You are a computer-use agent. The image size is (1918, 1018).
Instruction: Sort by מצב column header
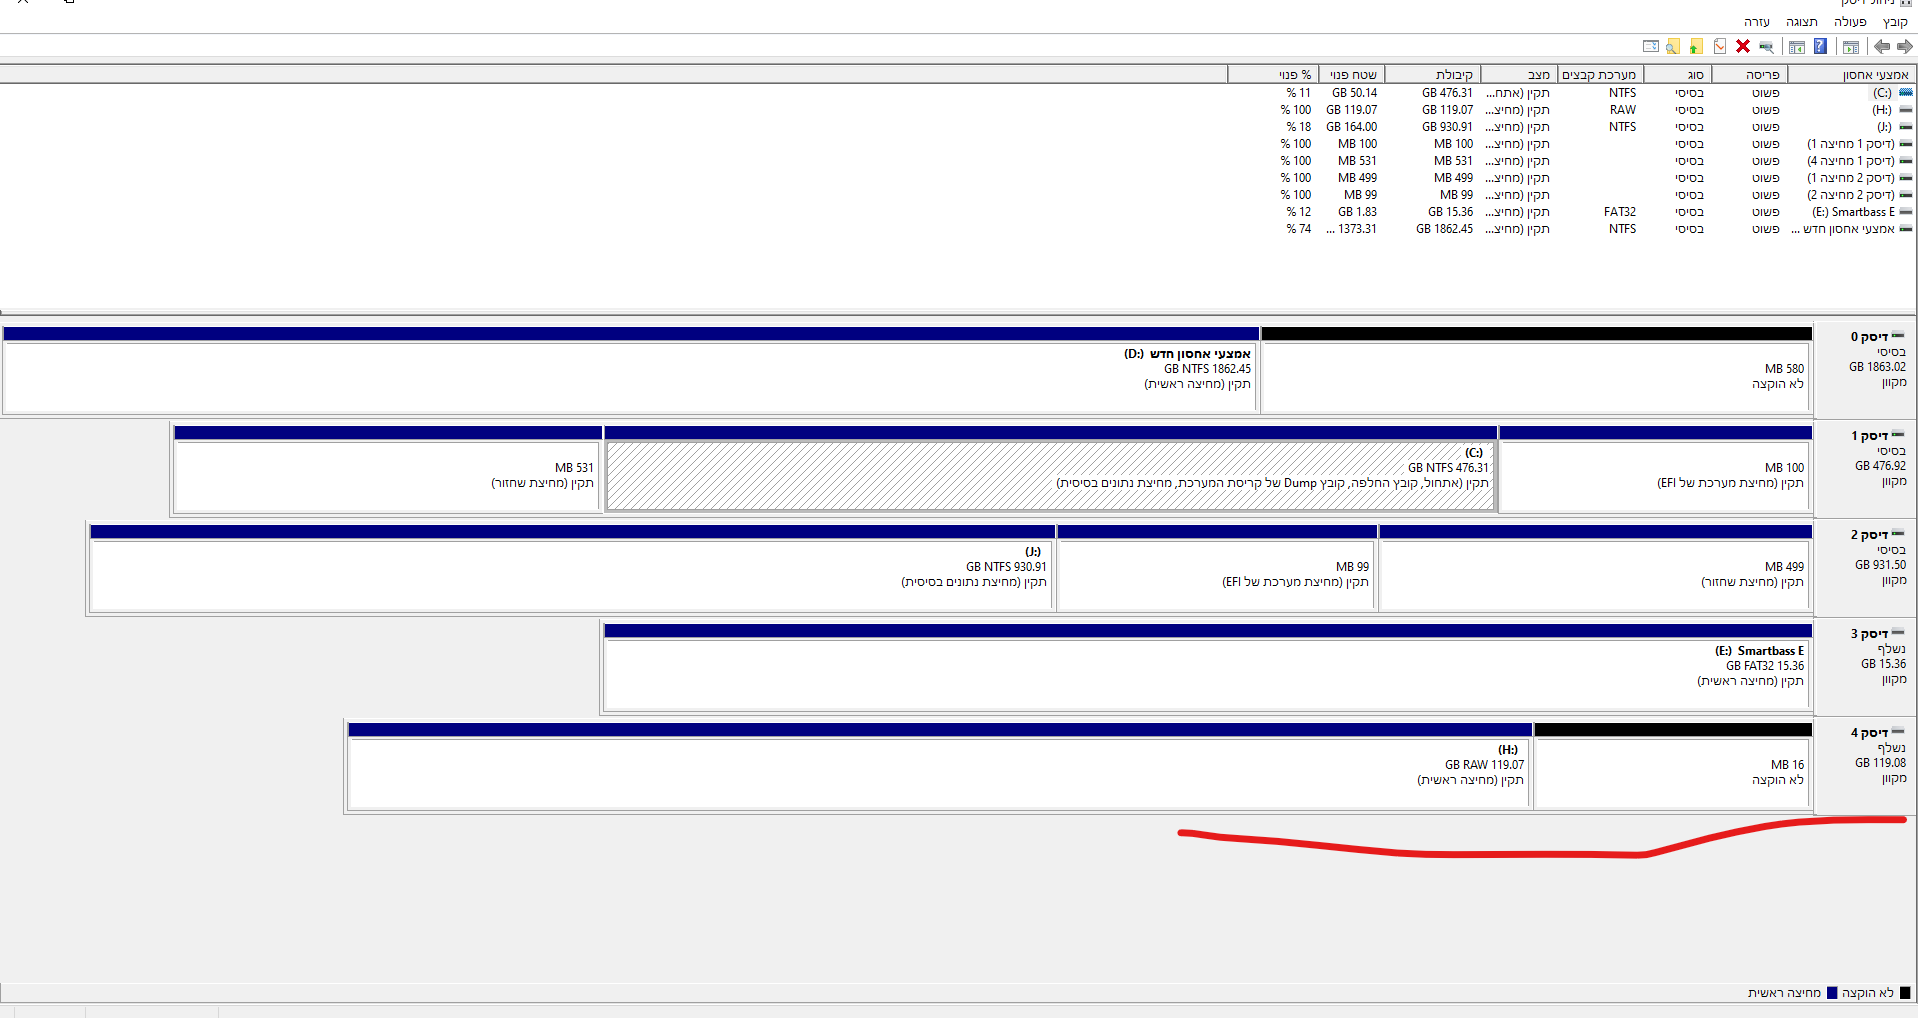tap(1520, 75)
